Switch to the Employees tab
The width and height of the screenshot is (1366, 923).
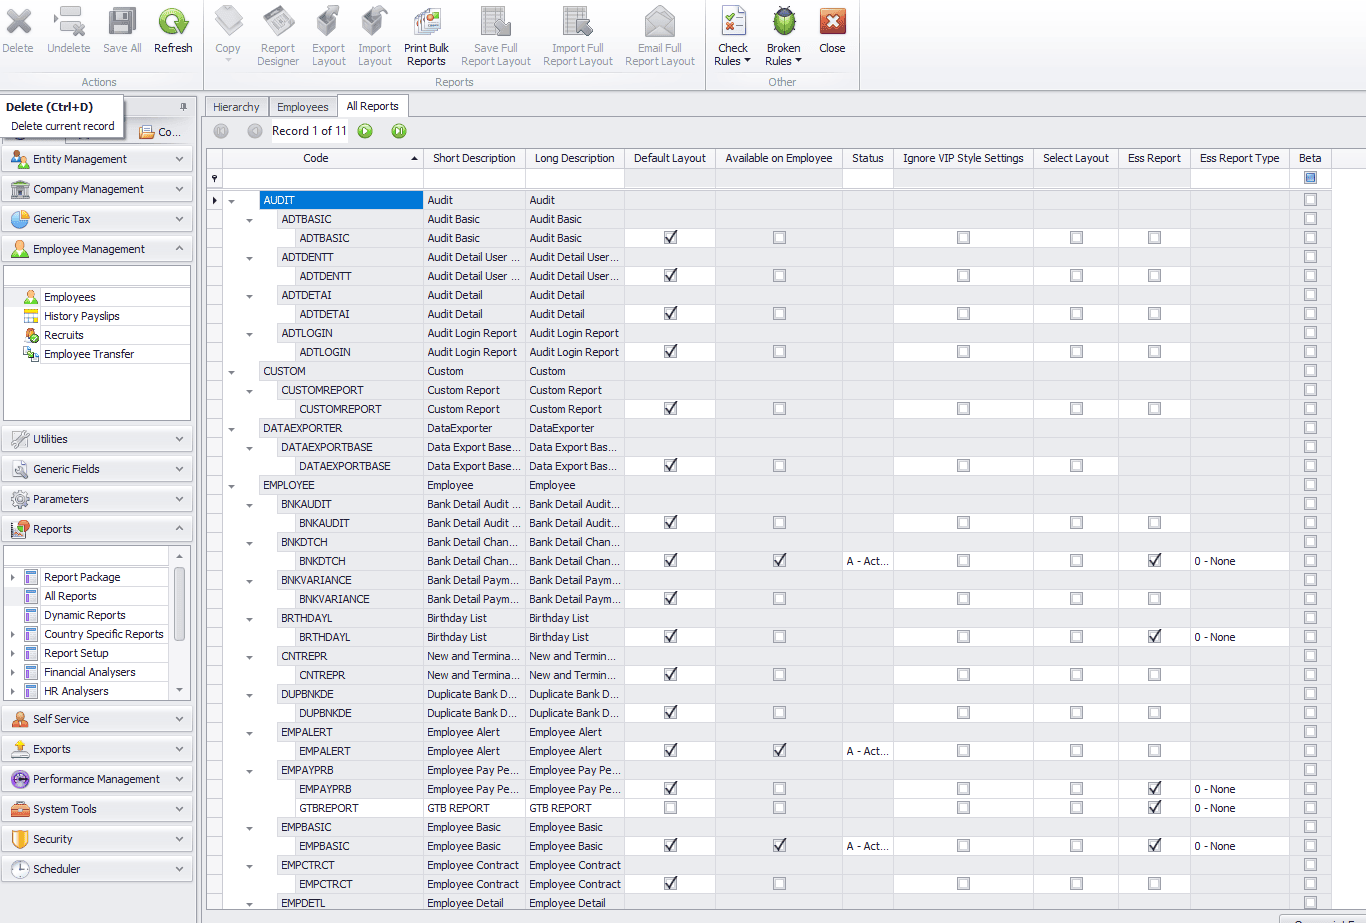click(302, 107)
